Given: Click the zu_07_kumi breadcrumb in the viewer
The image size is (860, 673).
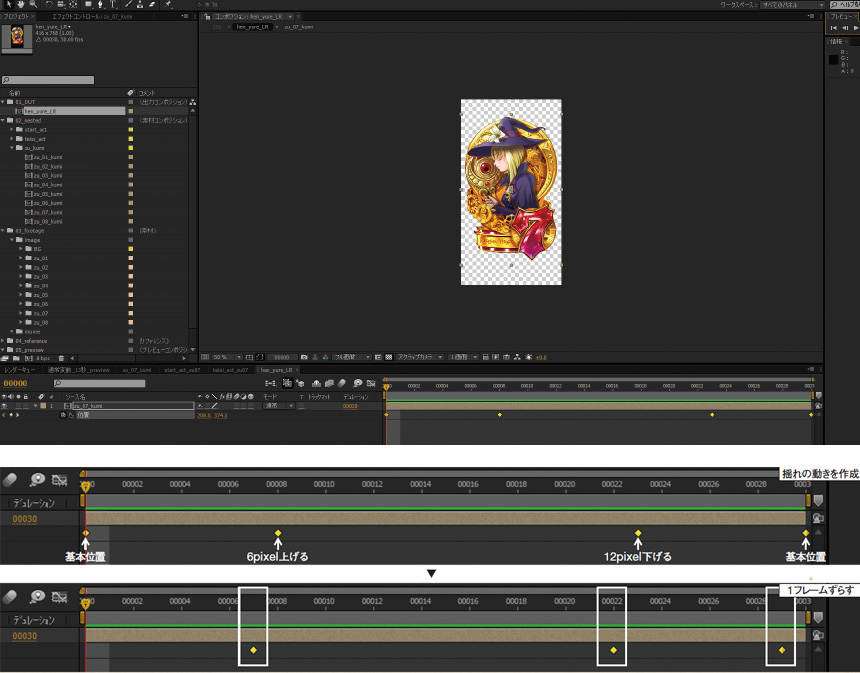Looking at the screenshot, I should [299, 27].
